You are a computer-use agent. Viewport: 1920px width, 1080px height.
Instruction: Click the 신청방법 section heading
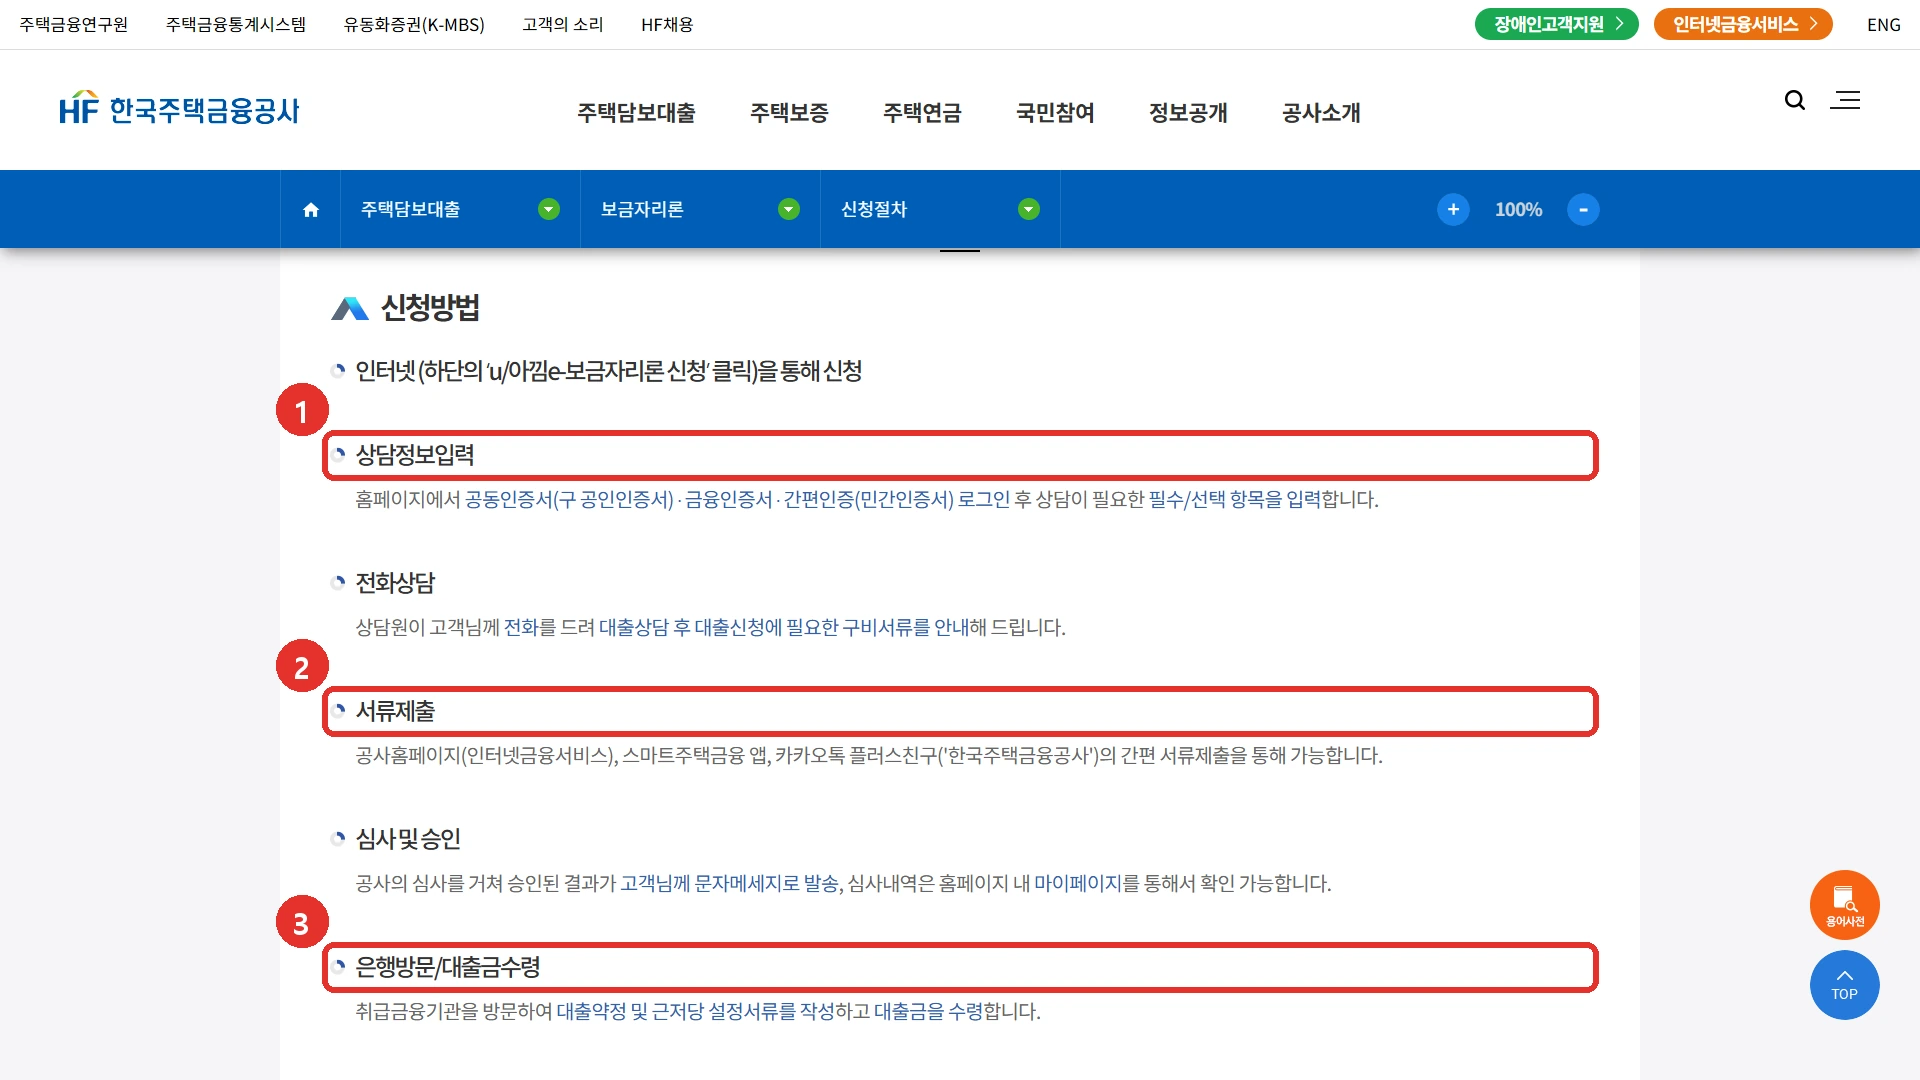430,307
